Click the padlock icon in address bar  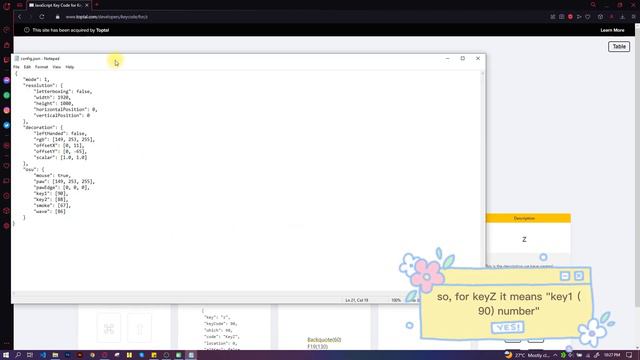tap(58, 17)
